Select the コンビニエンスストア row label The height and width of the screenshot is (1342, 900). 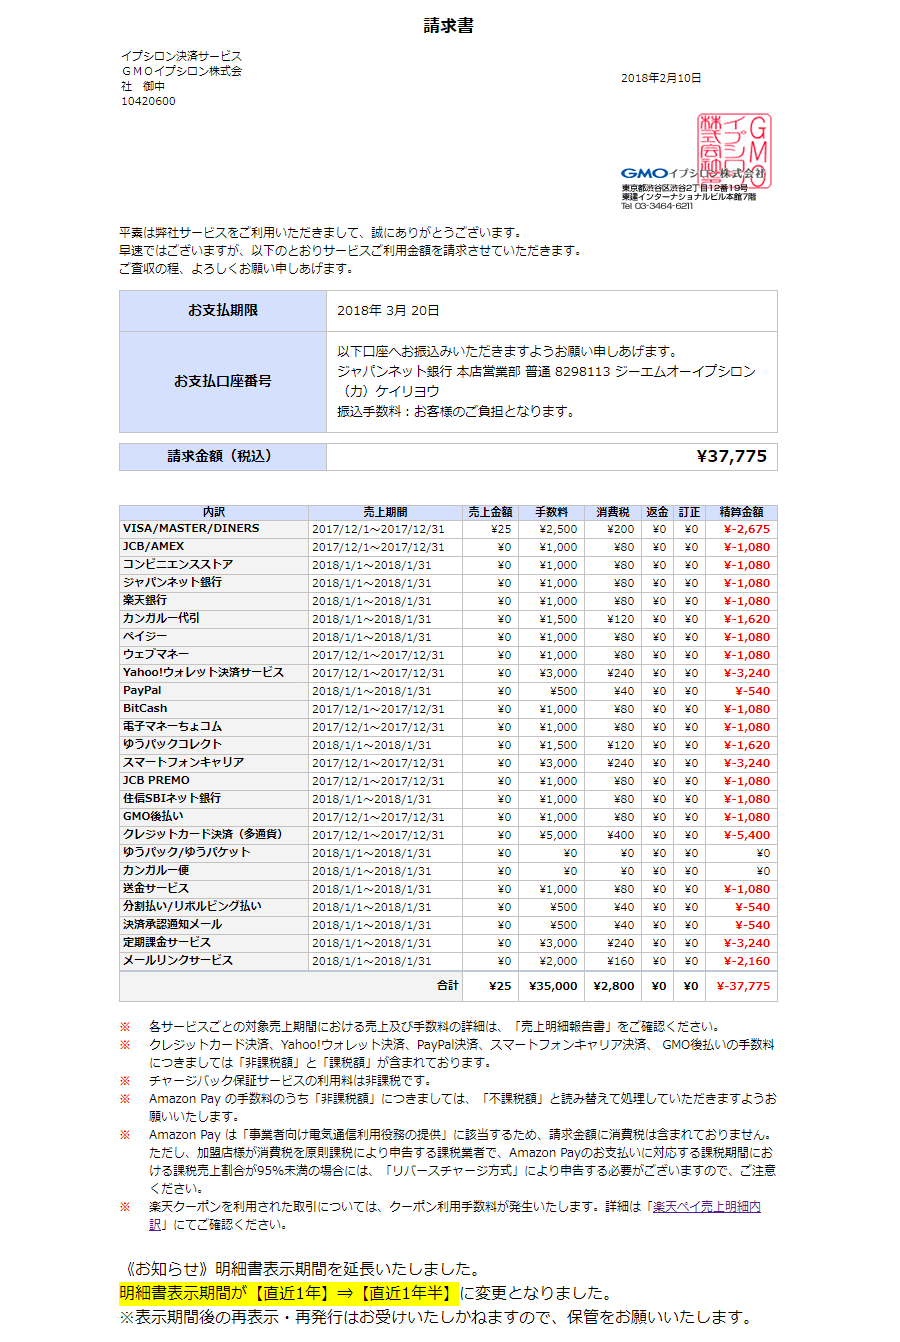click(x=178, y=564)
